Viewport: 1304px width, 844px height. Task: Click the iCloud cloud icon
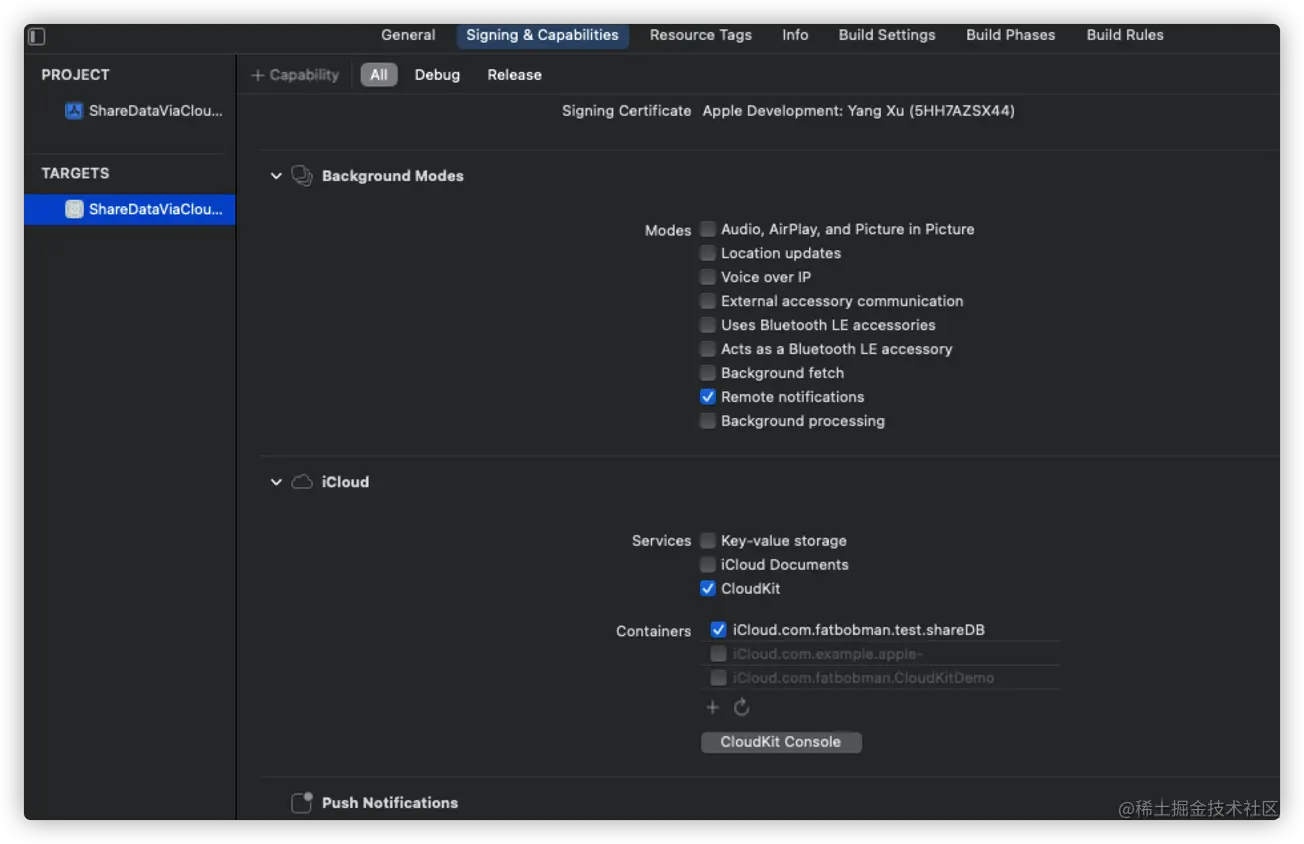click(x=302, y=482)
